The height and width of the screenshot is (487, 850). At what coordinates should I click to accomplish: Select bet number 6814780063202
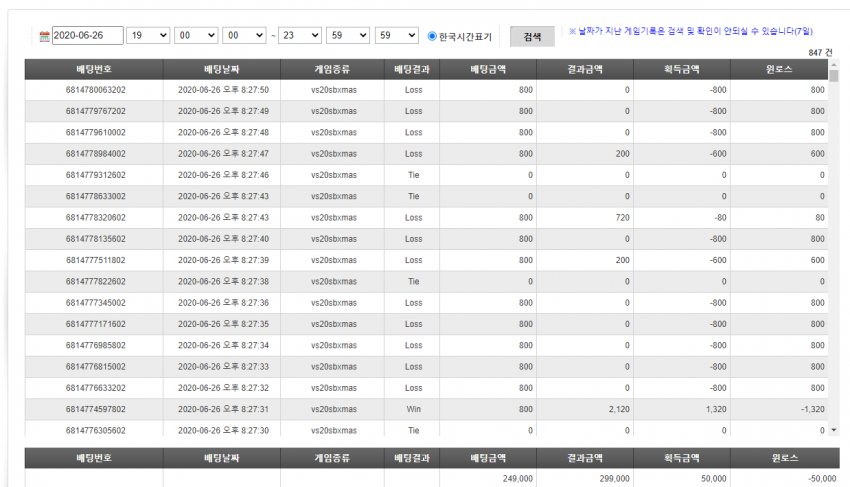click(95, 90)
